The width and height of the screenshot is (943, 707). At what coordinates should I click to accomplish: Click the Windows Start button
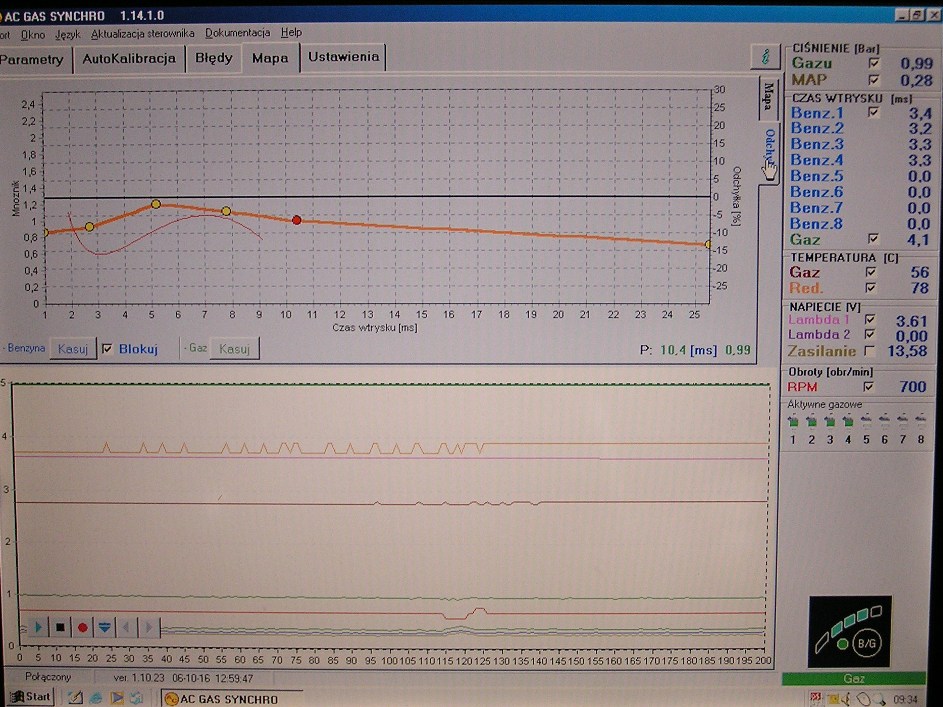point(30,697)
